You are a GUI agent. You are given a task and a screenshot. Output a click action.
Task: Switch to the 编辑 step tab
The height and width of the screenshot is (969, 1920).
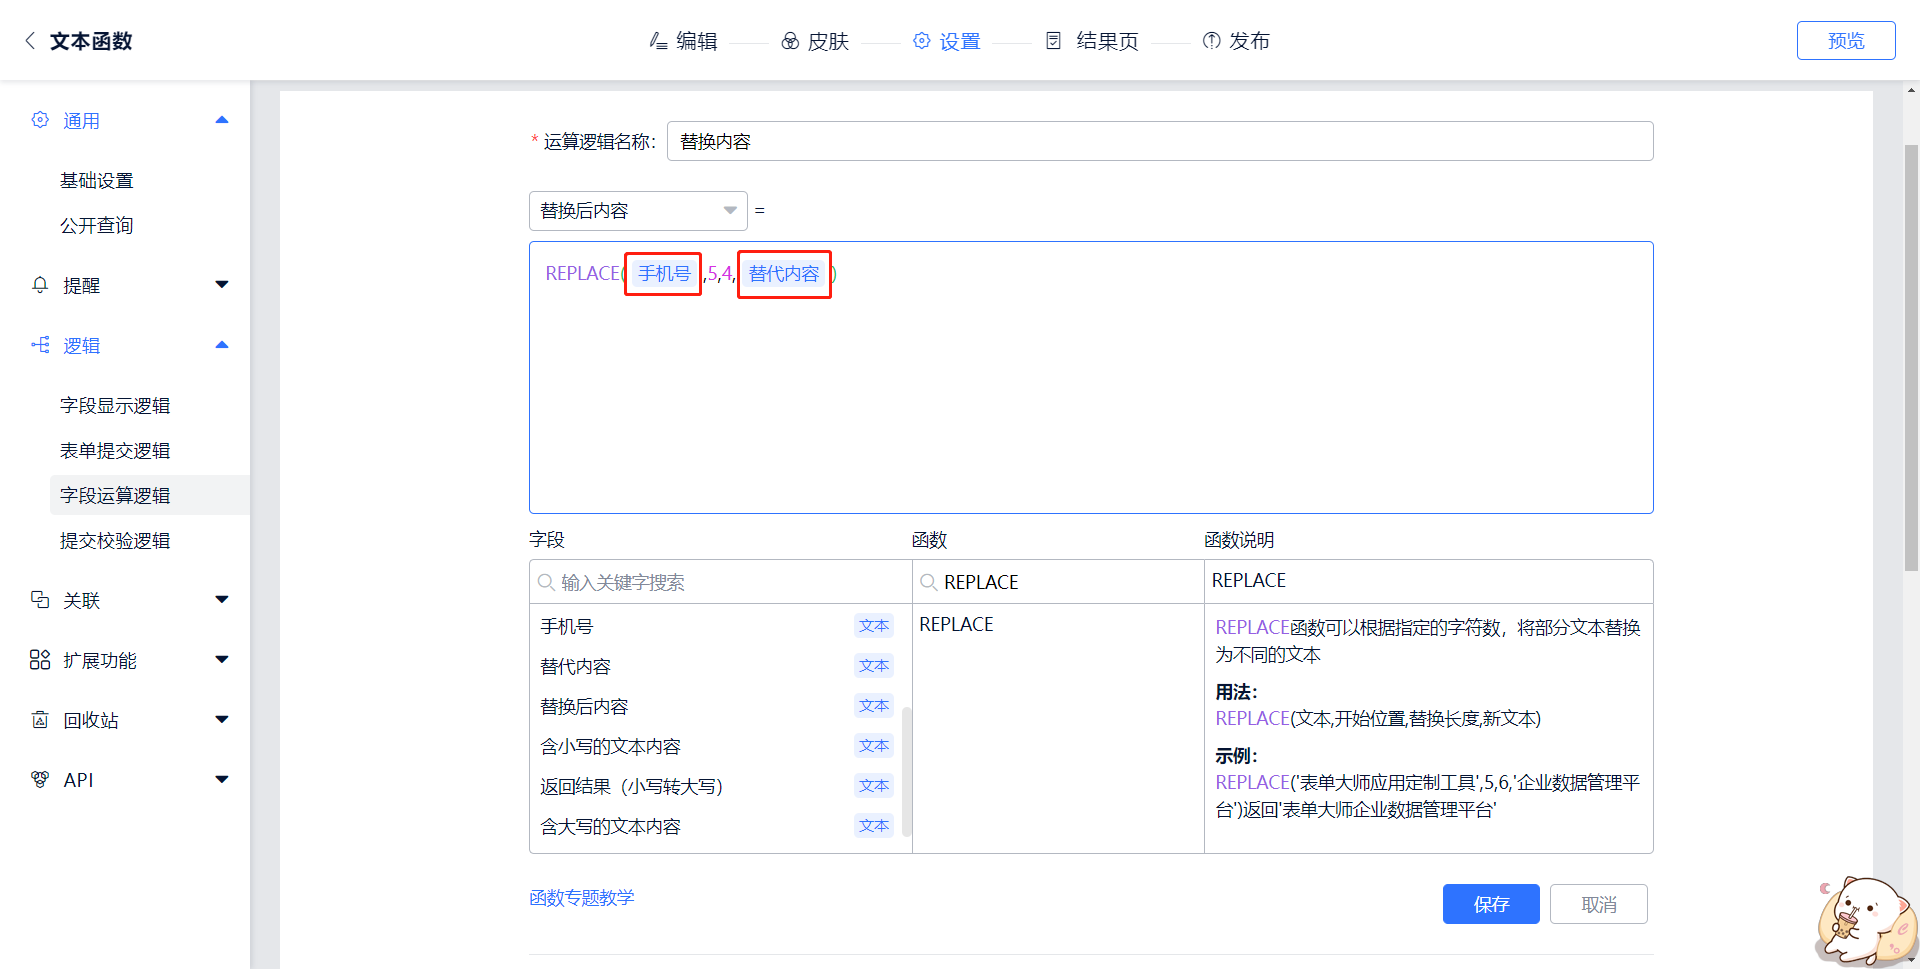click(x=684, y=41)
